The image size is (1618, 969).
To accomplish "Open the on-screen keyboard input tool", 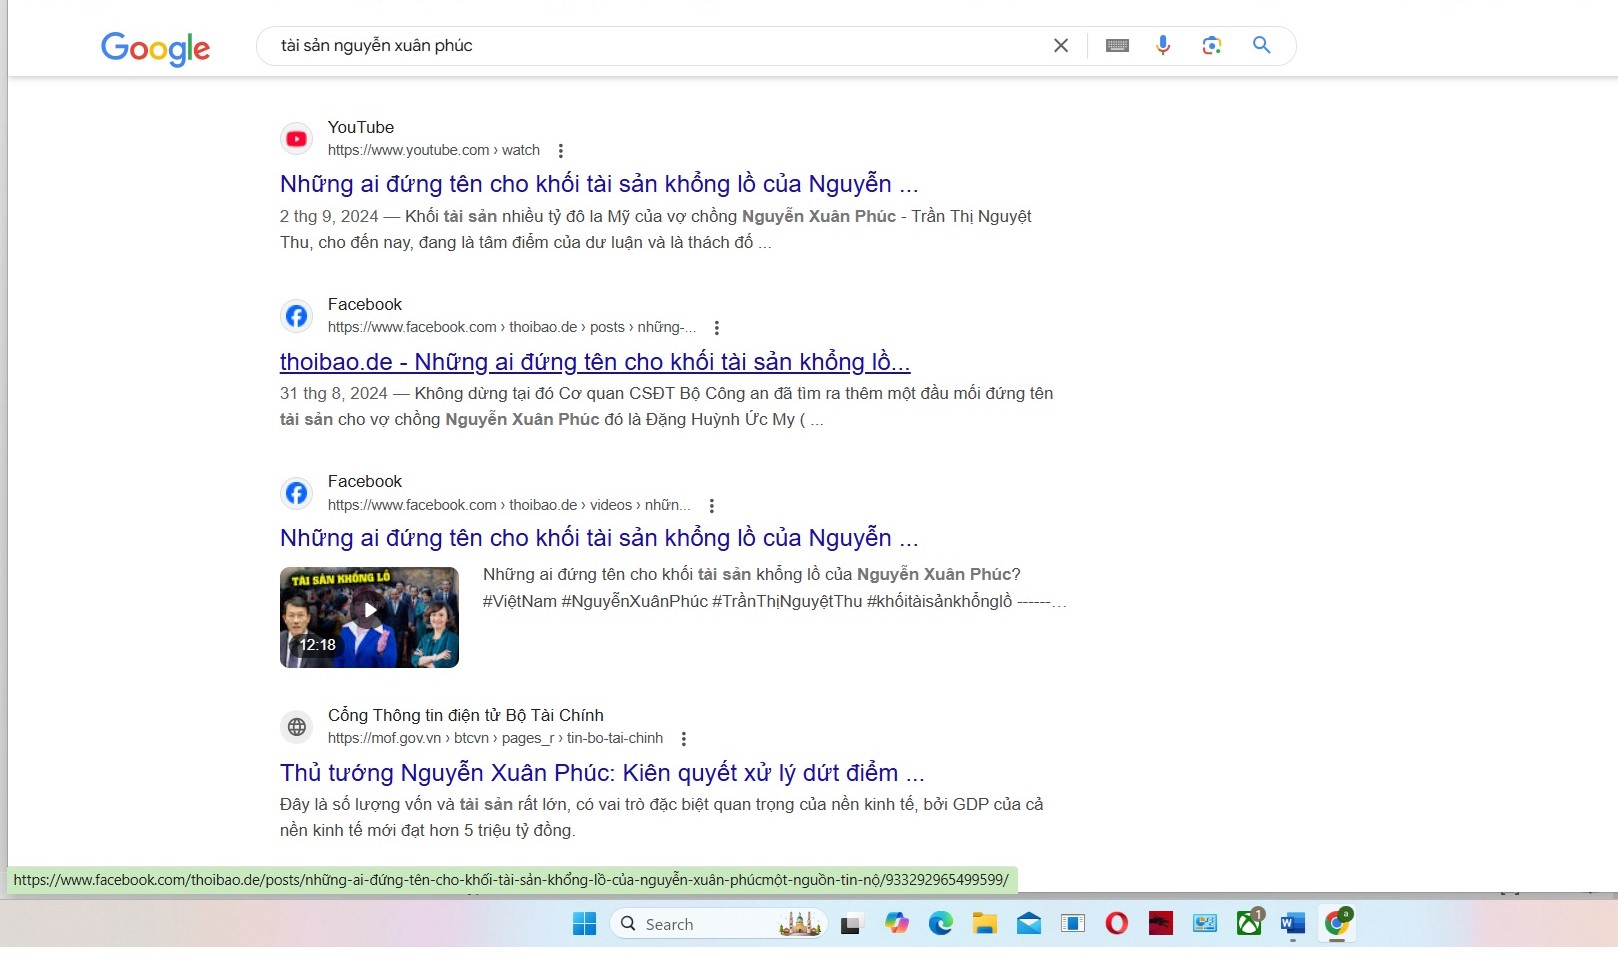I will 1117,46.
